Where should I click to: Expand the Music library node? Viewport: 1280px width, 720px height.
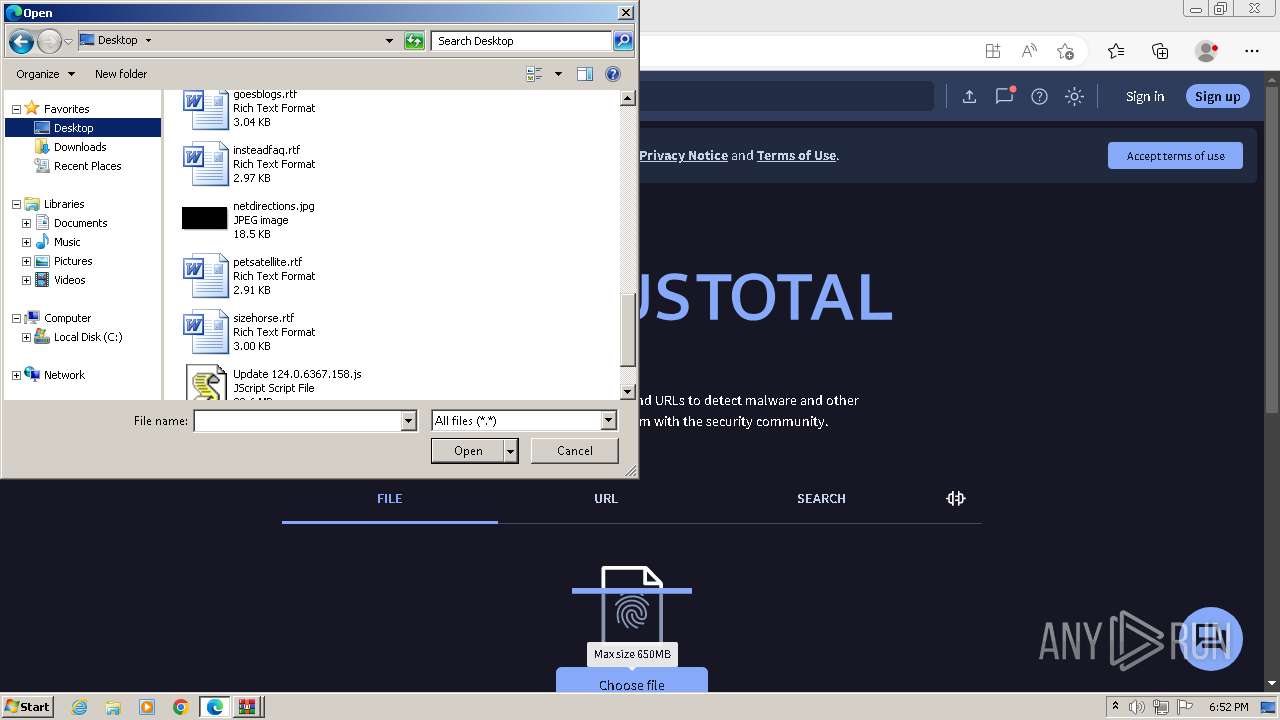[26, 242]
